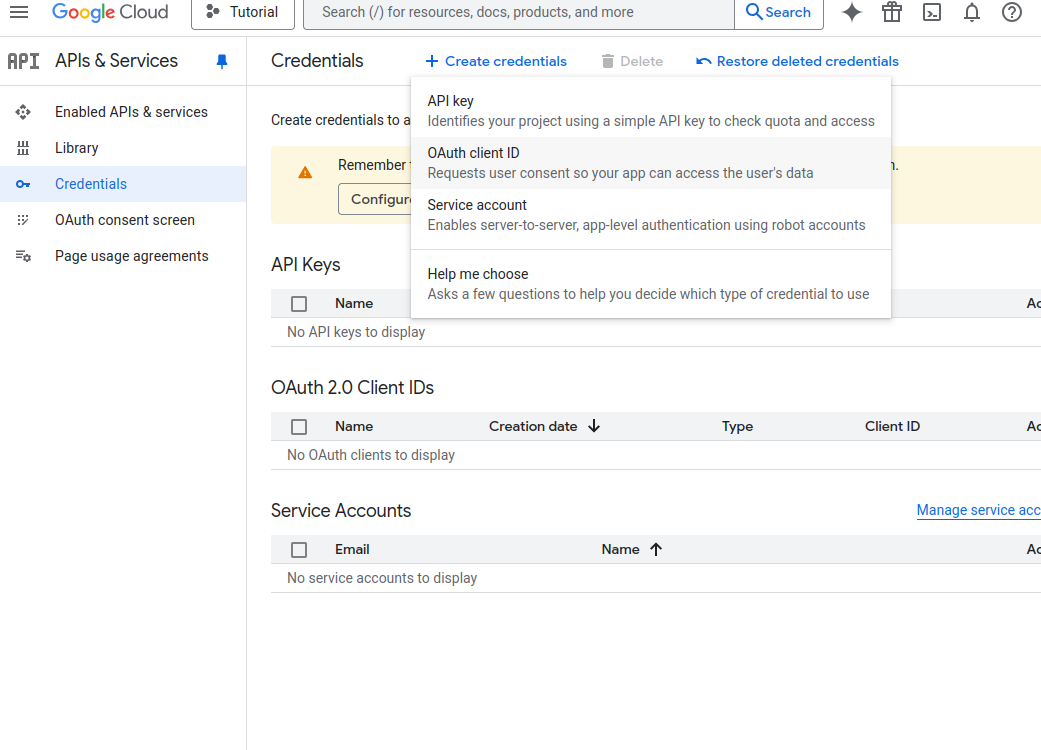Click Create credentials button

[x=496, y=61]
